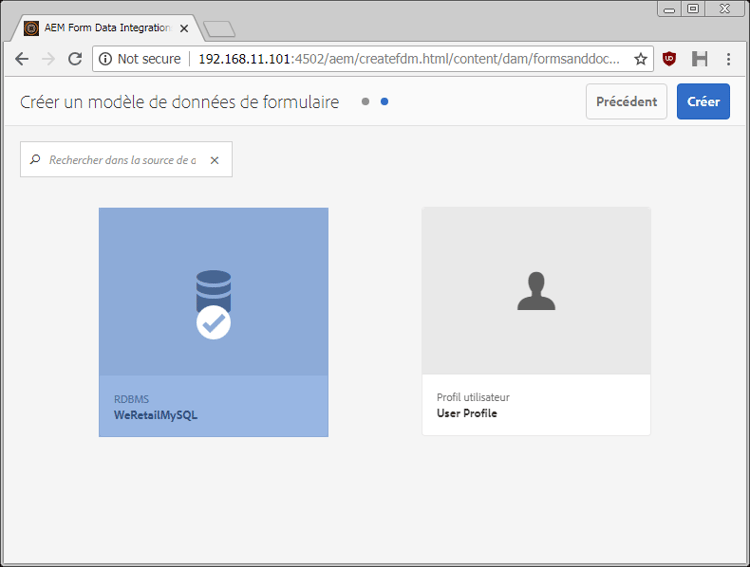Screen dimensions: 750x567
Task: Click the H extension icon in toolbar
Action: coord(699,59)
